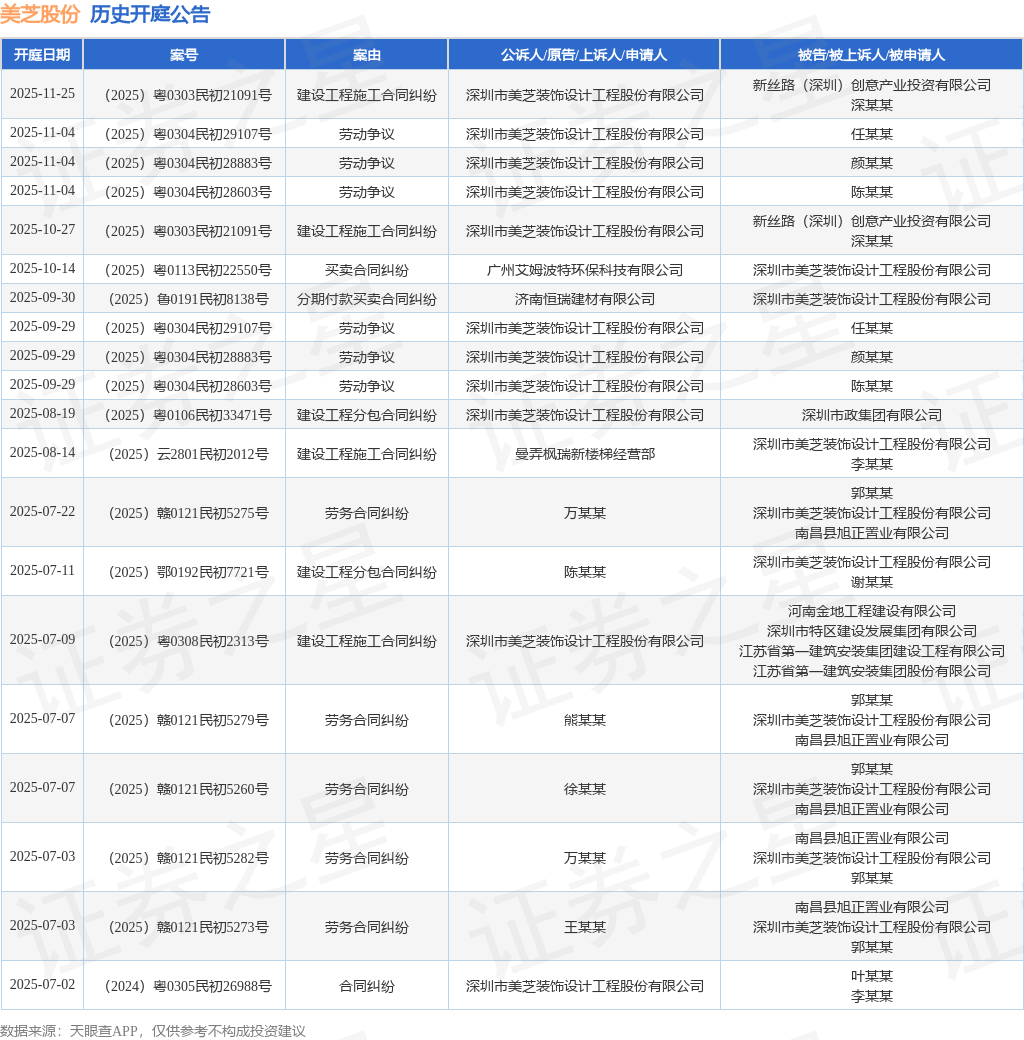The width and height of the screenshot is (1024, 1040).
Task: Click the date 2025-07-02
Action: coord(42,984)
